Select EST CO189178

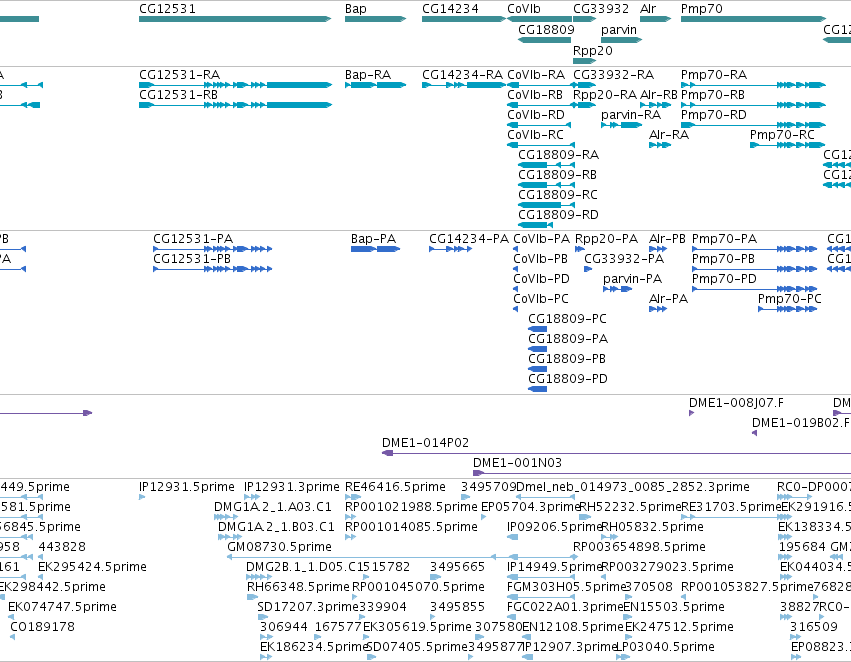(42, 627)
